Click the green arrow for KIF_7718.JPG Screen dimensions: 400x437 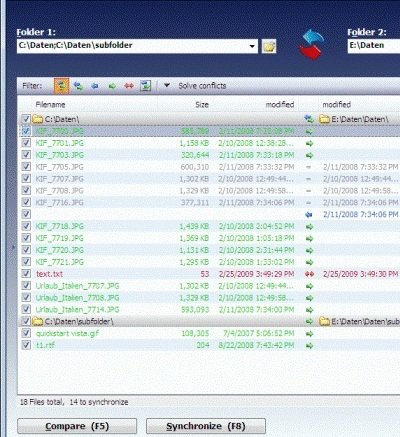310,227
